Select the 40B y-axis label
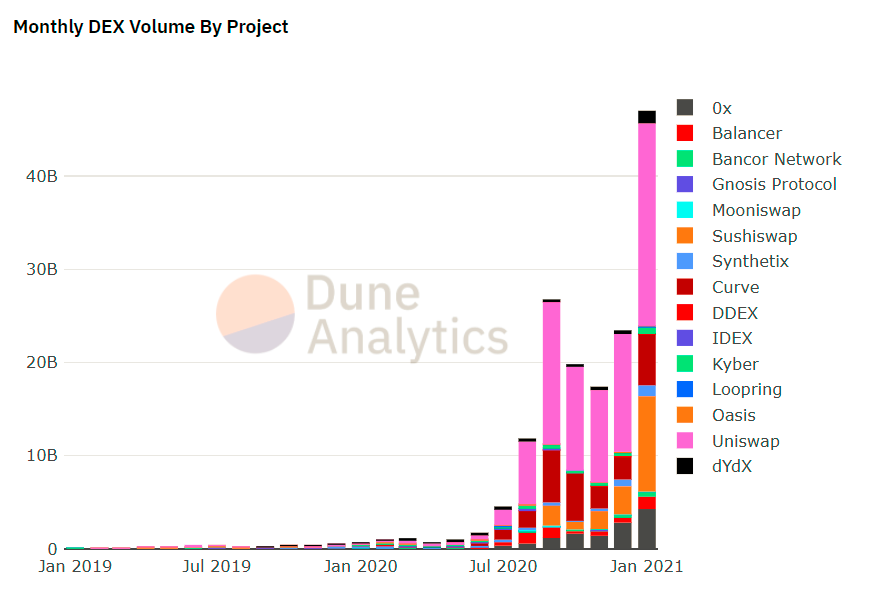Screen dimensions: 874x606 [x=42, y=176]
